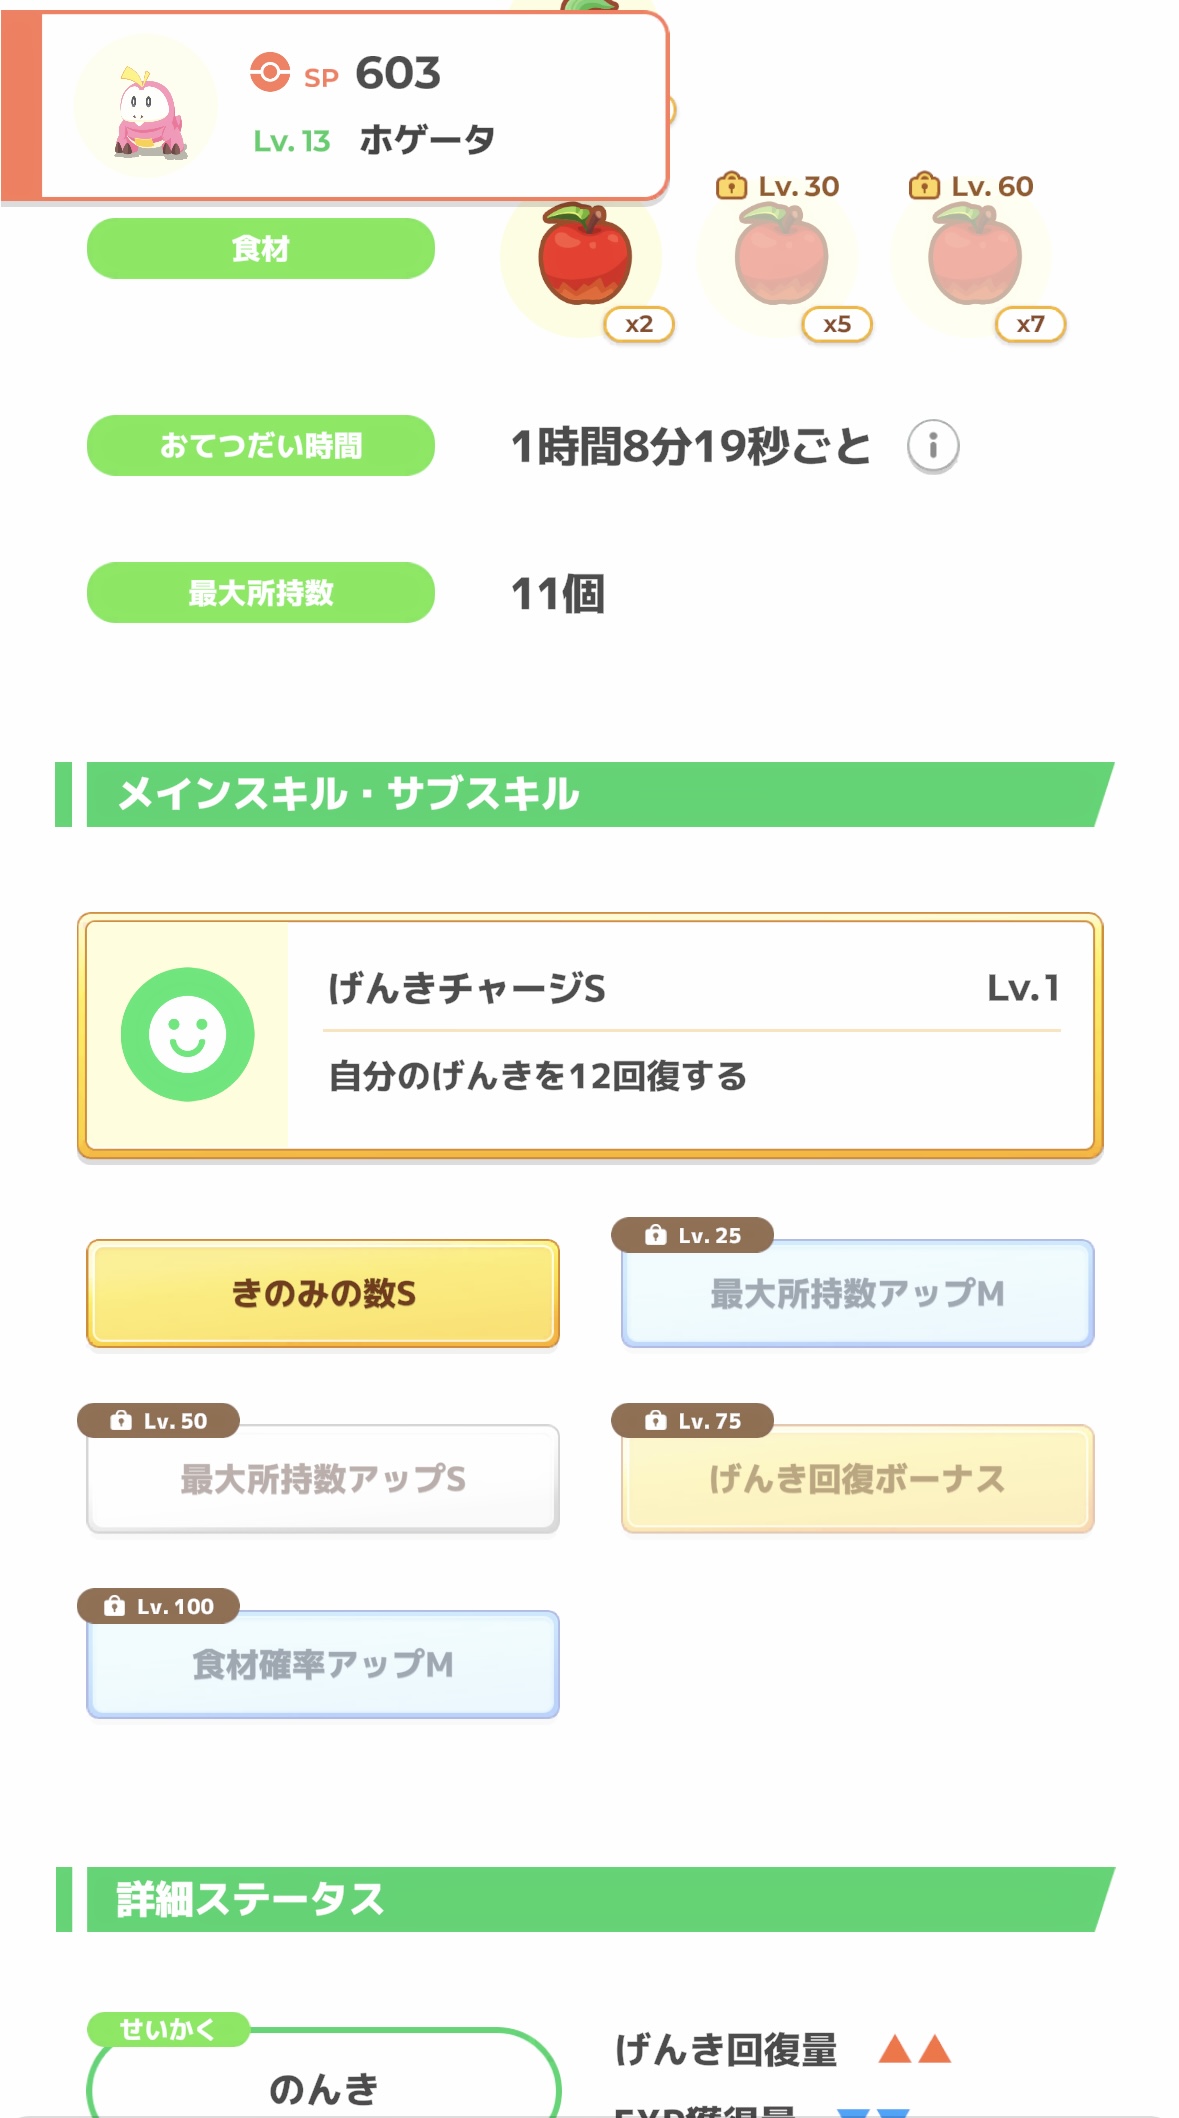The height and width of the screenshot is (2118, 1179).
Task: Select the locked げんき回復ボーナス sub skill
Action: coord(857,1479)
